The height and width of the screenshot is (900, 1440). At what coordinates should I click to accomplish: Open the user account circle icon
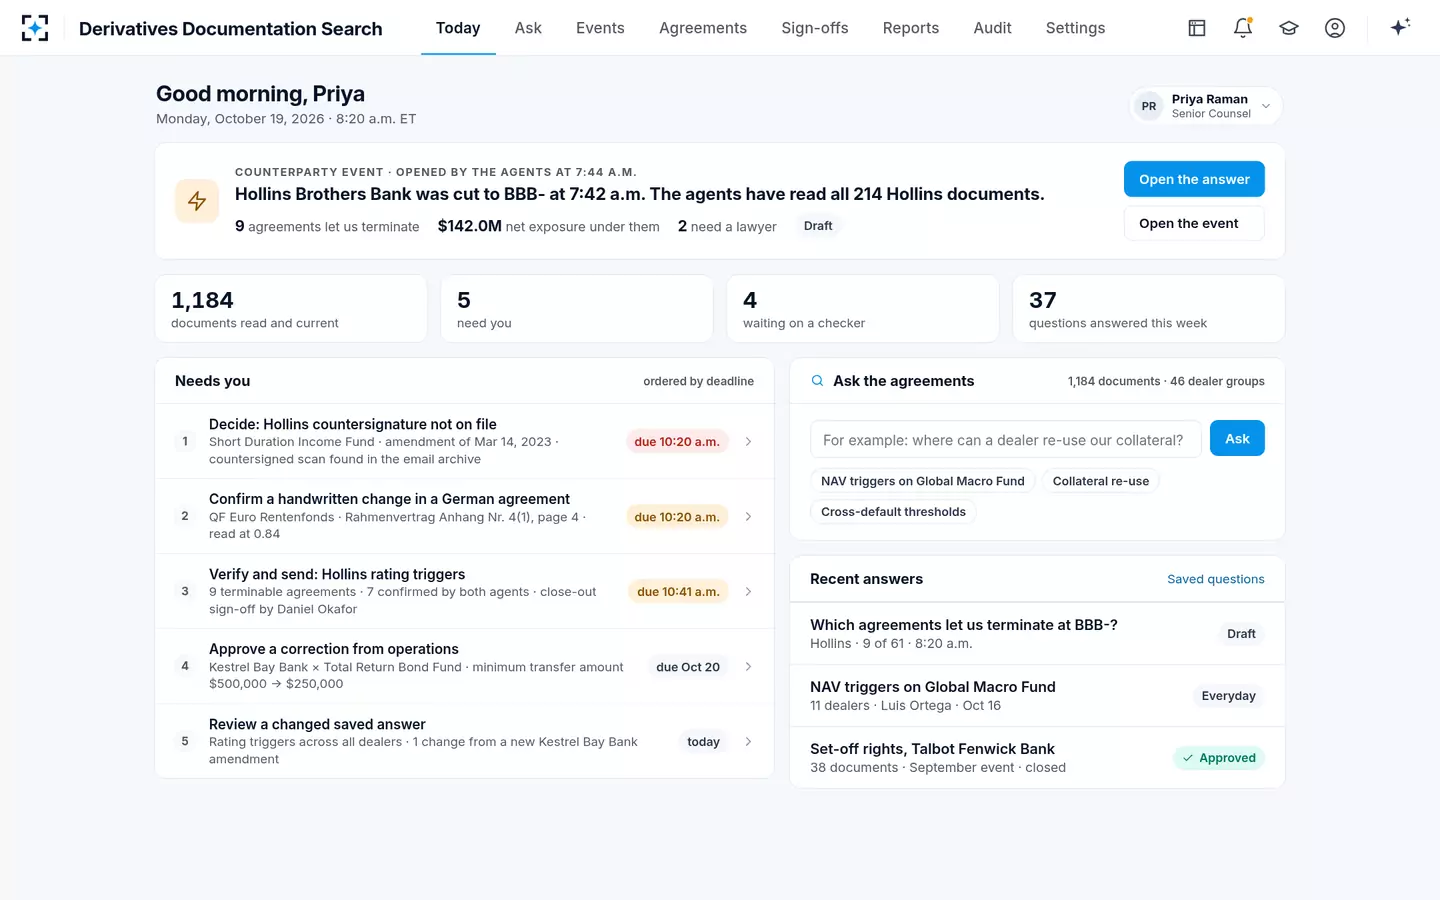(1335, 28)
